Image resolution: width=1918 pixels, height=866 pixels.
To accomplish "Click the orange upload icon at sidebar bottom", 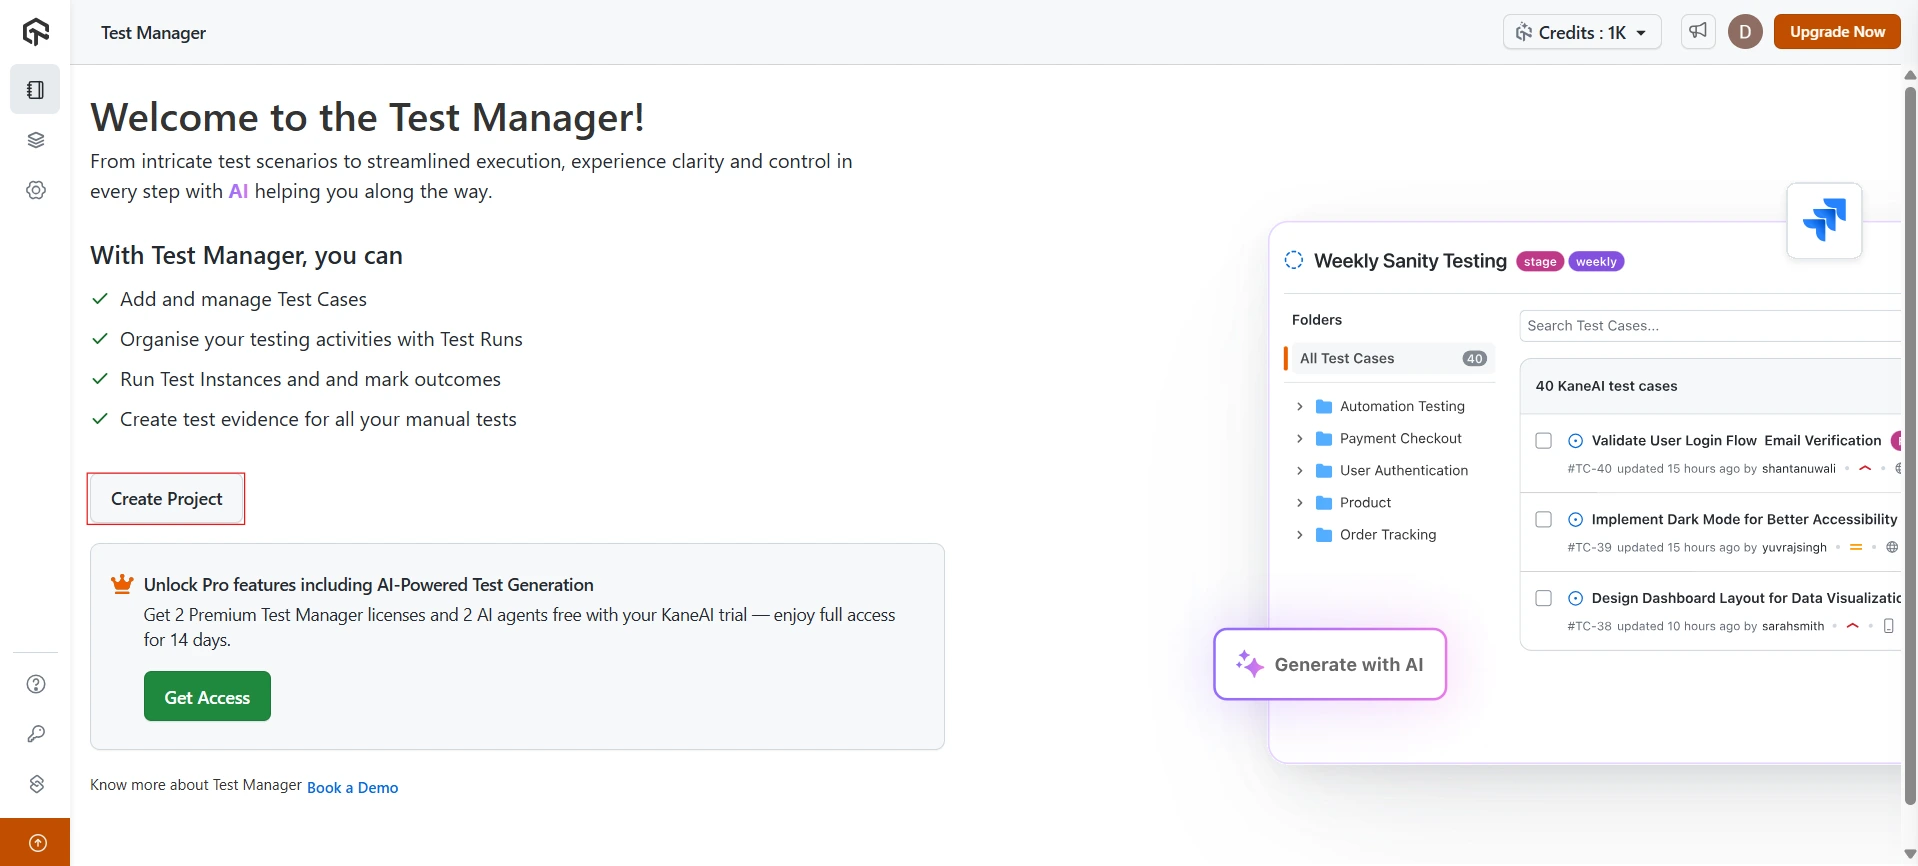I will point(36,843).
